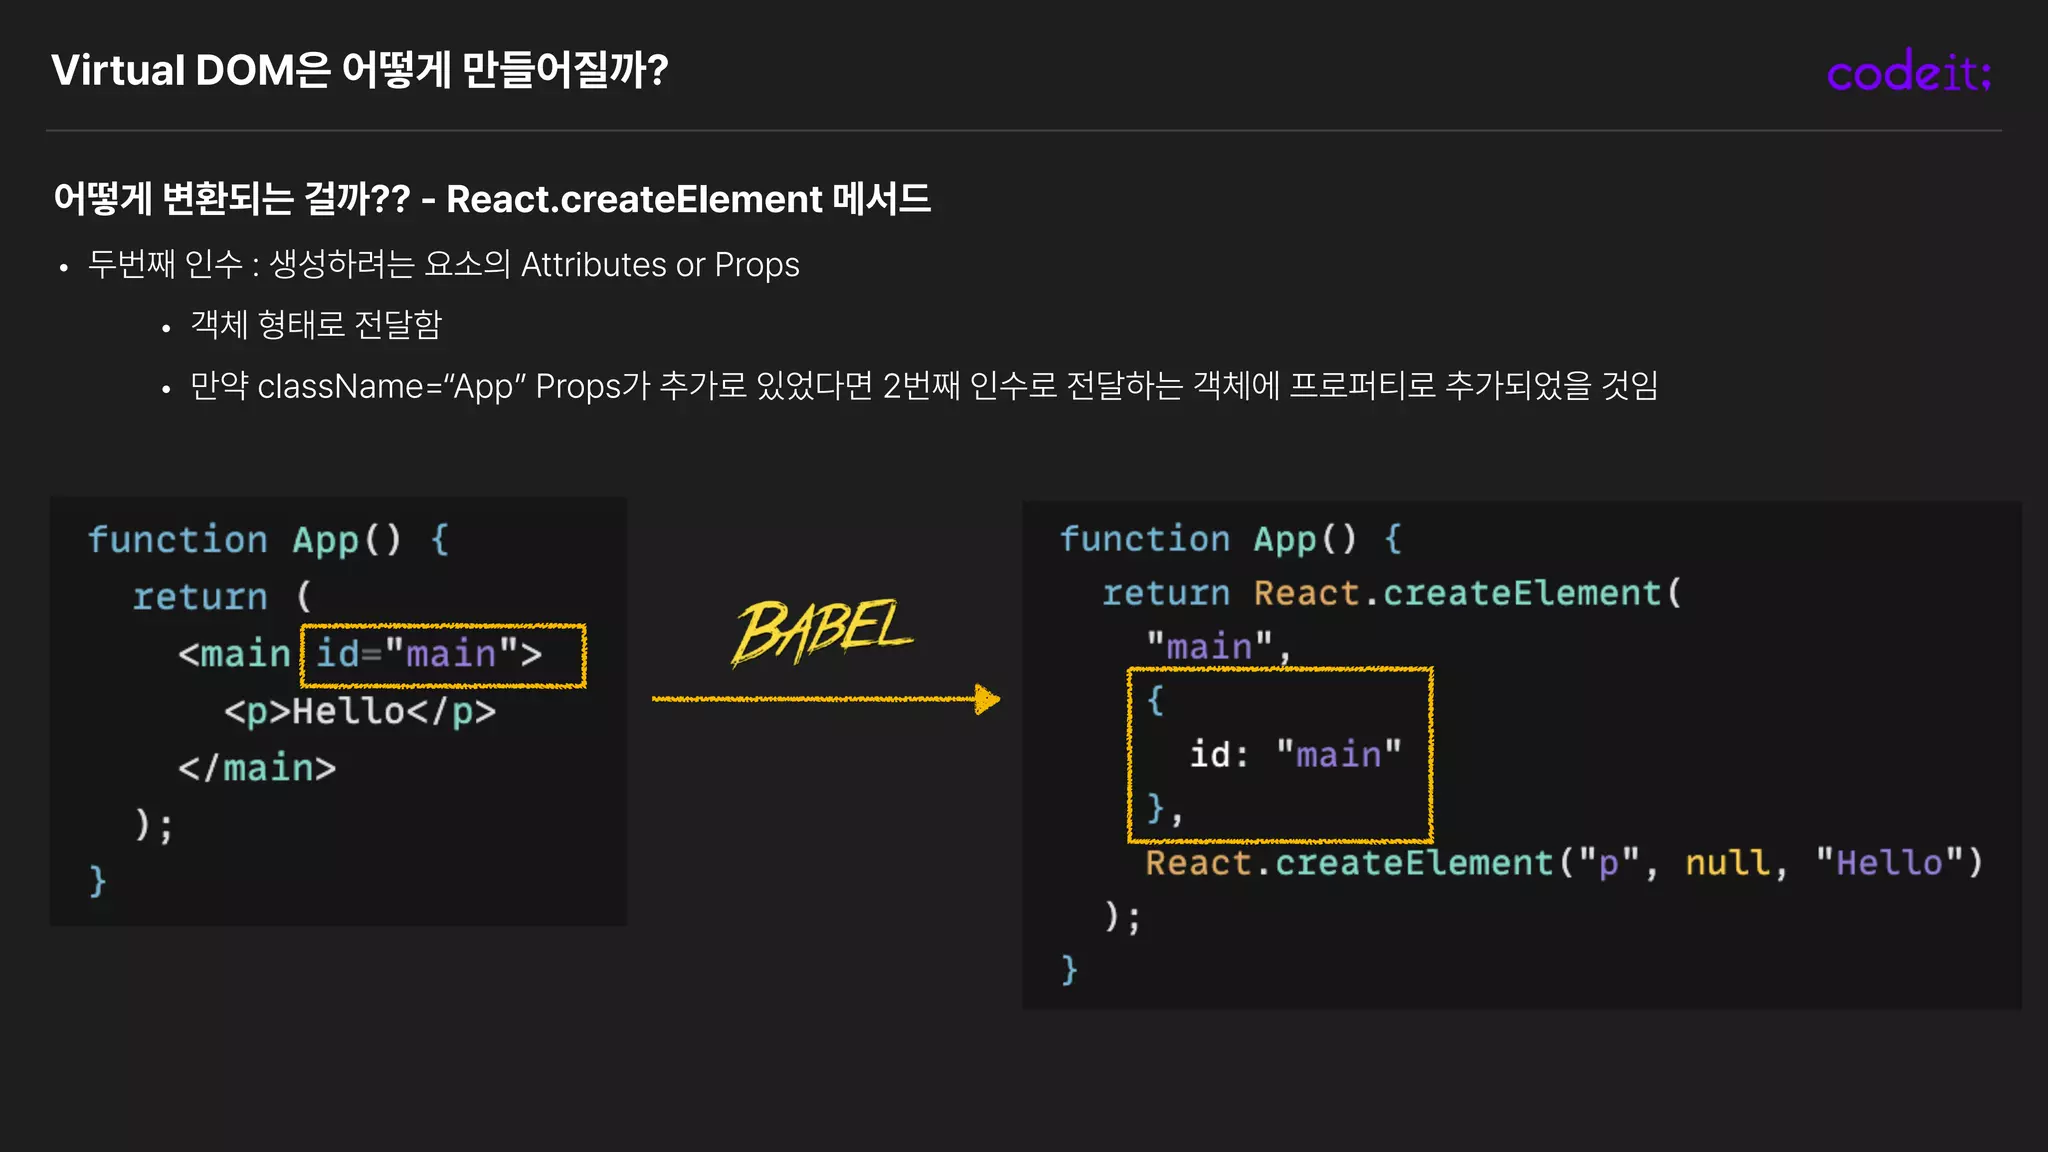The width and height of the screenshot is (2048, 1152).
Task: Click the bullet '두번째 인수 : 생성하려는 요소의 Attributes or Props'
Action: [444, 265]
